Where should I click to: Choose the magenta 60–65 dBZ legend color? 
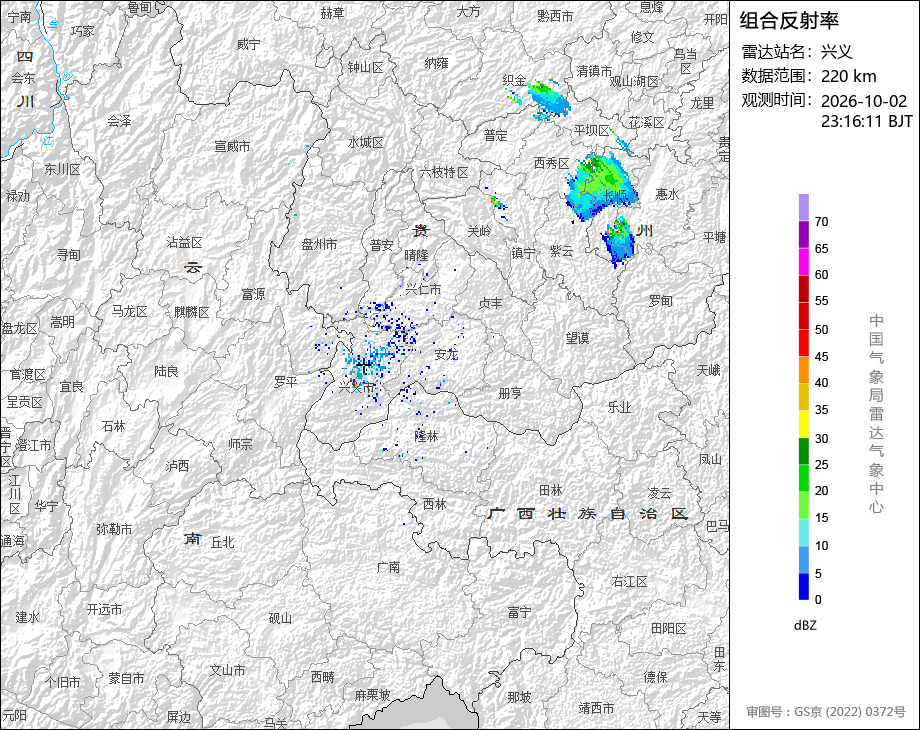(803, 261)
